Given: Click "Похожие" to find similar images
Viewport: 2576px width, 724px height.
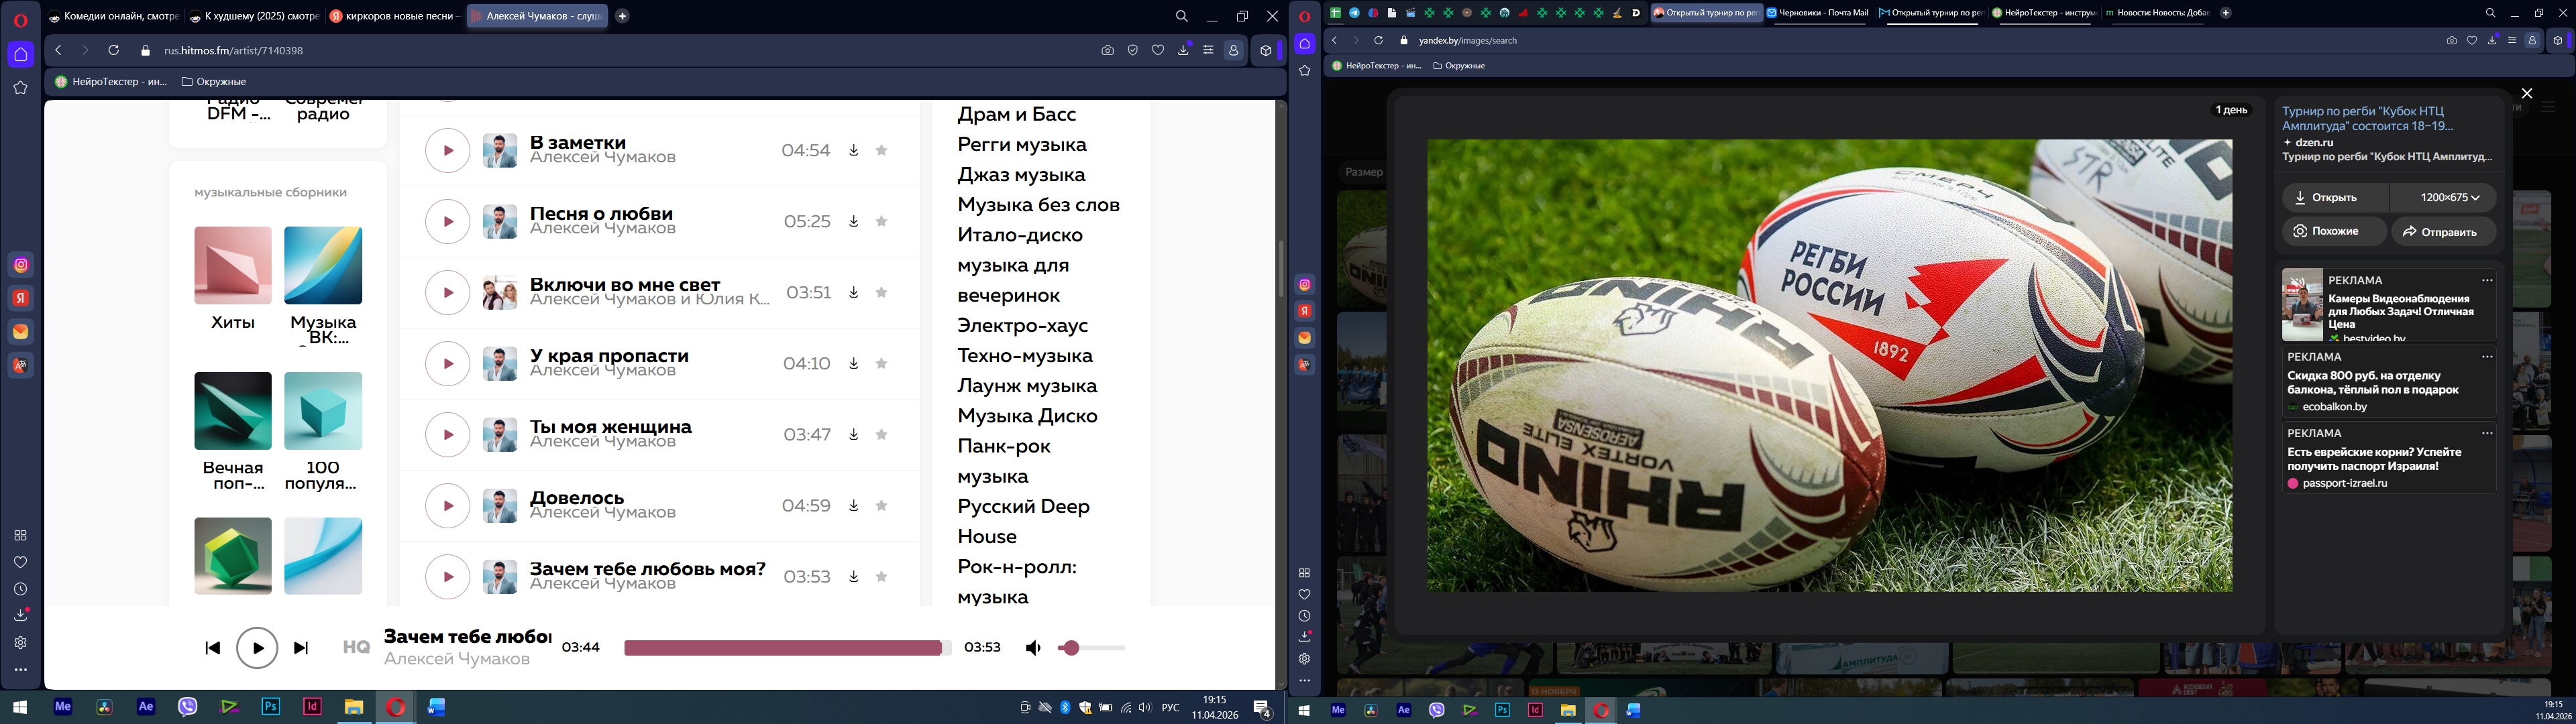Looking at the screenshot, I should [x=2334, y=231].
